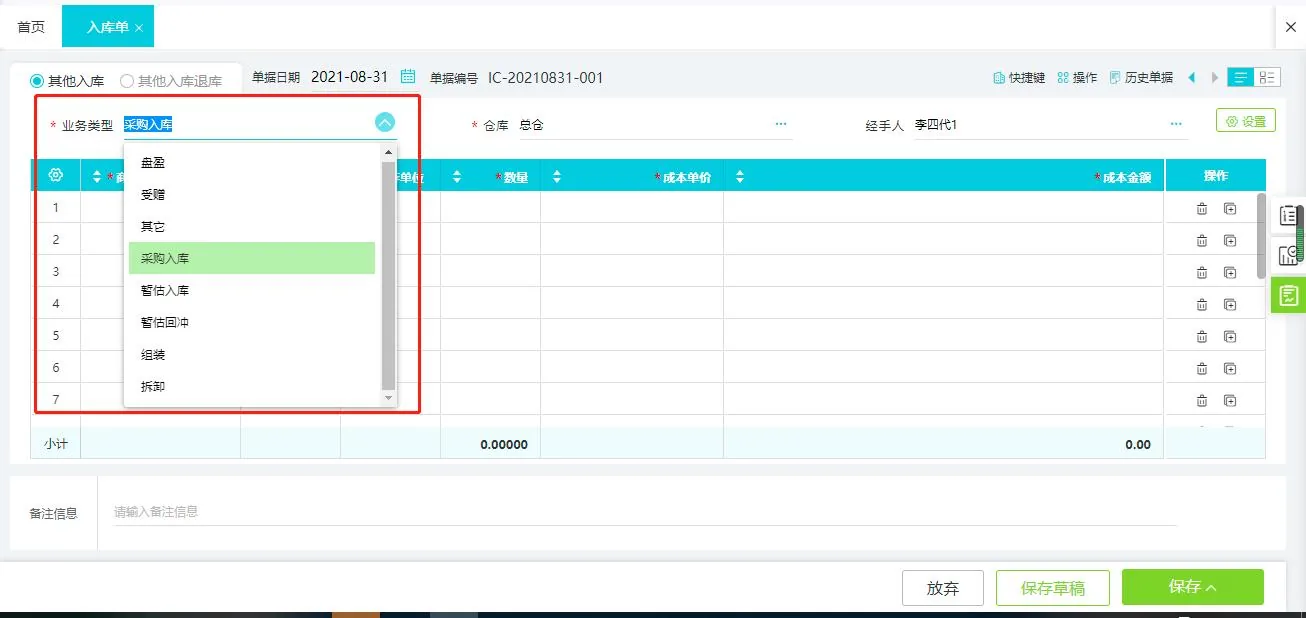The width and height of the screenshot is (1306, 618).
Task: Sort by the 成本单价 column arrows
Action: [557, 177]
